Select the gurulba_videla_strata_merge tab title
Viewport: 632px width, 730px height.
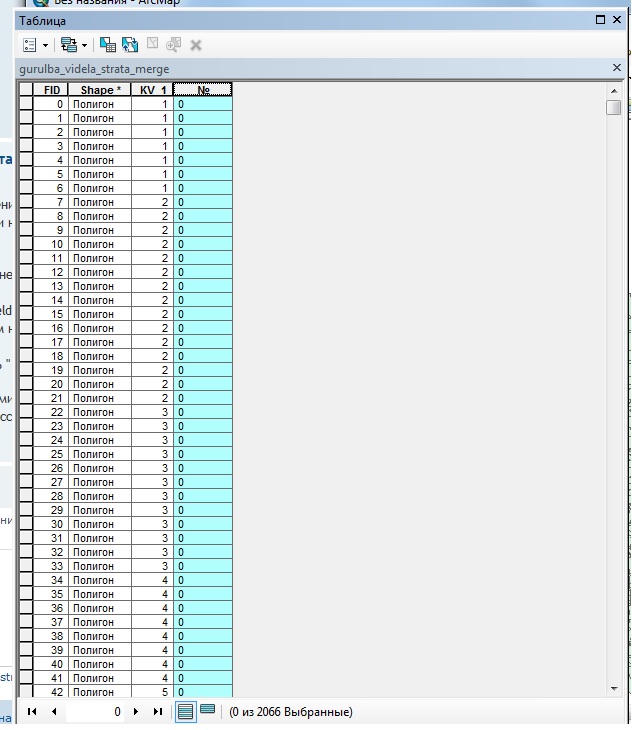(94, 69)
